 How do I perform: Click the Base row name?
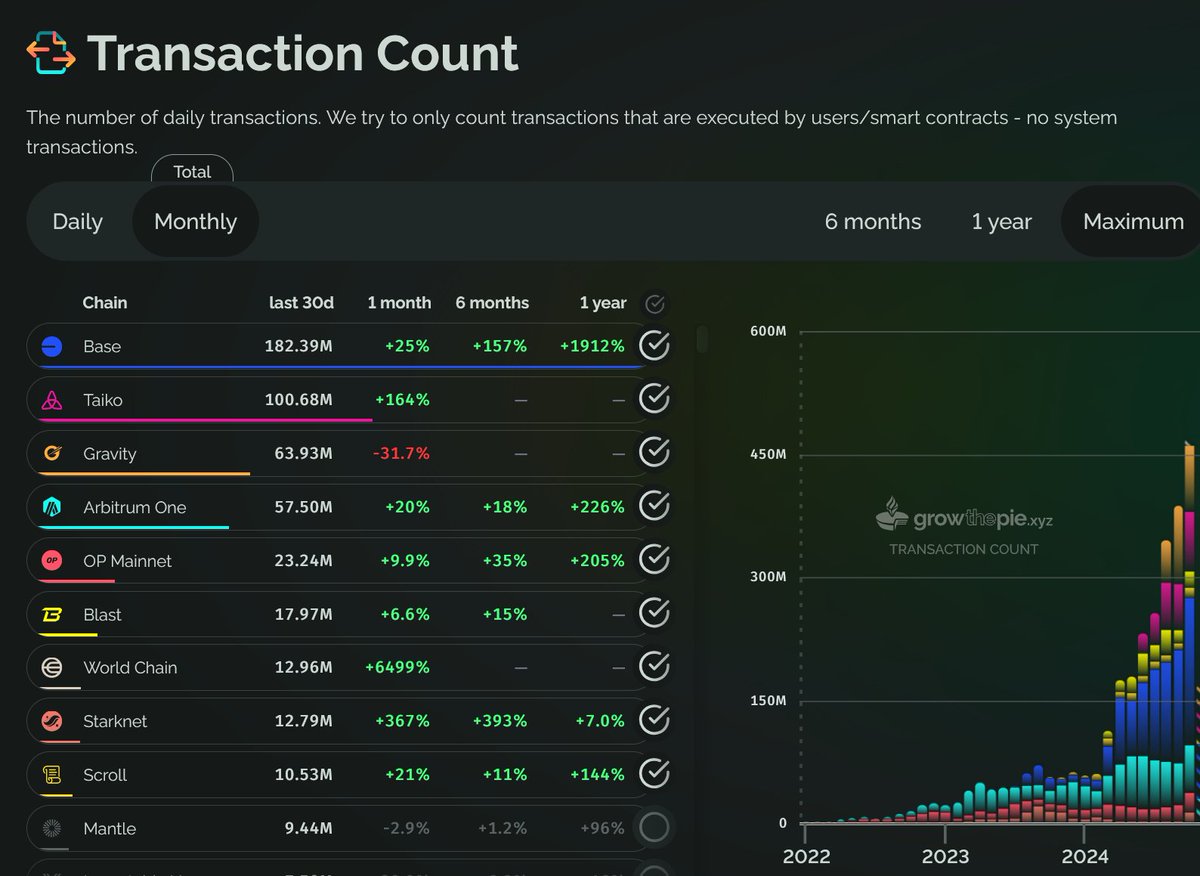click(102, 346)
